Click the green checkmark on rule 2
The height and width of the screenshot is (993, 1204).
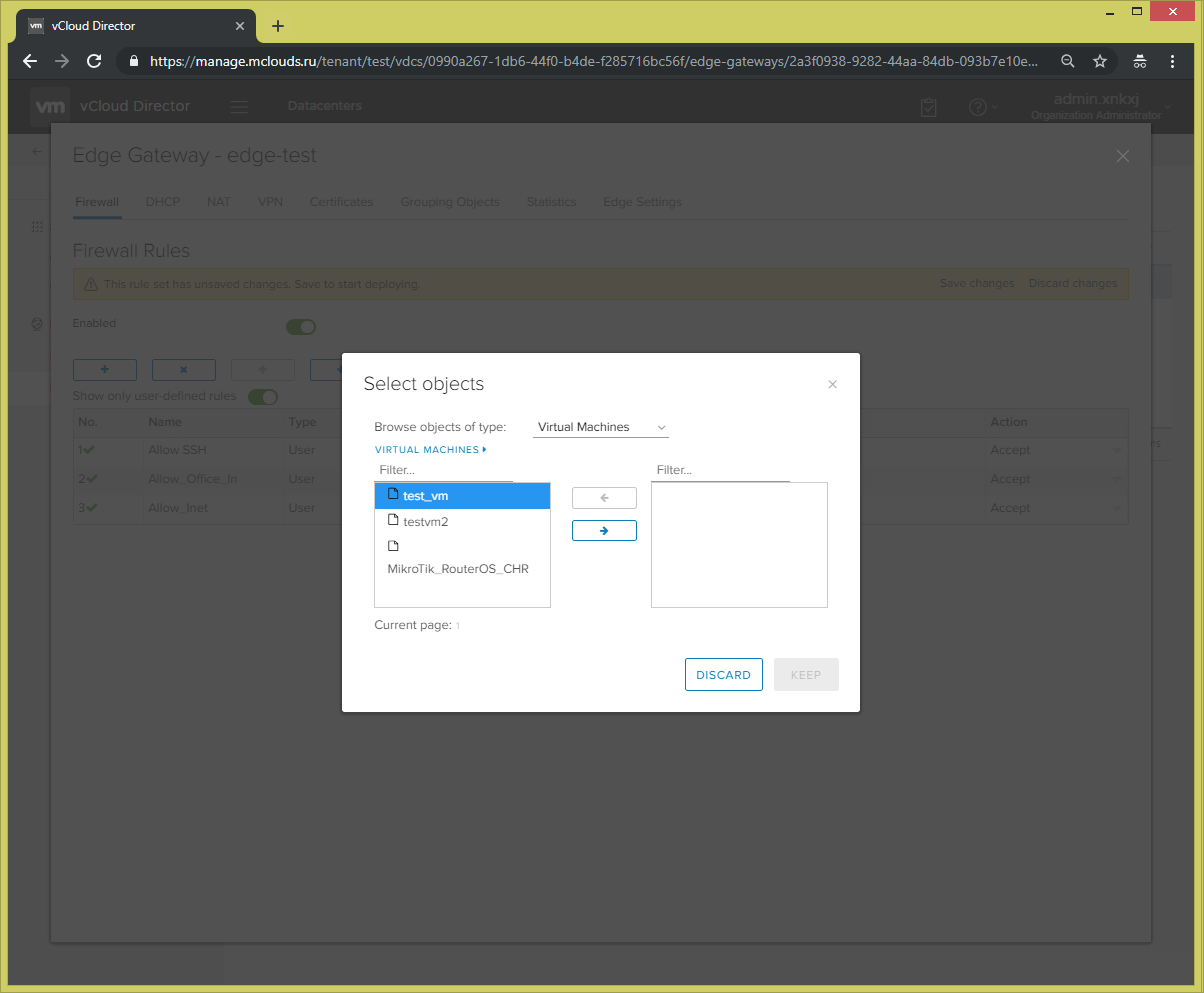click(91, 479)
